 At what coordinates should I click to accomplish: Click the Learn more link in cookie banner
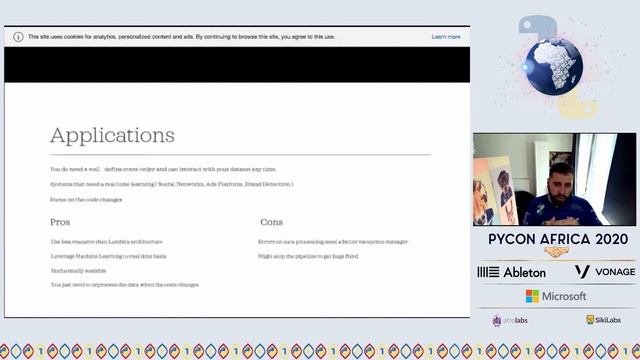[x=446, y=37]
